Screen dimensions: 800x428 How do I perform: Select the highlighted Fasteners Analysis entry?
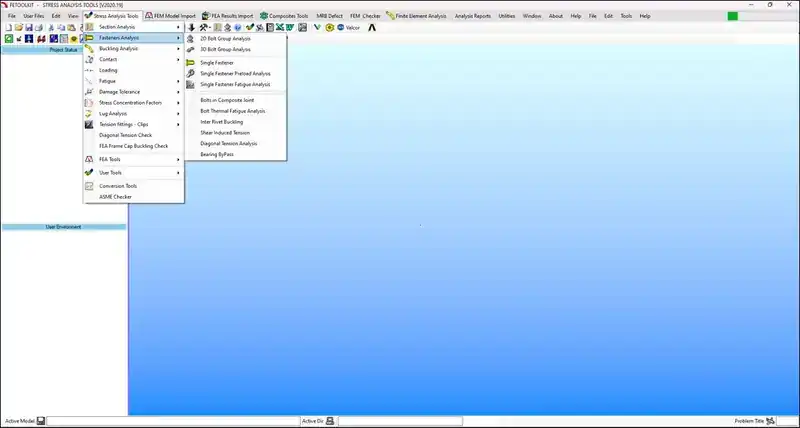click(134, 38)
